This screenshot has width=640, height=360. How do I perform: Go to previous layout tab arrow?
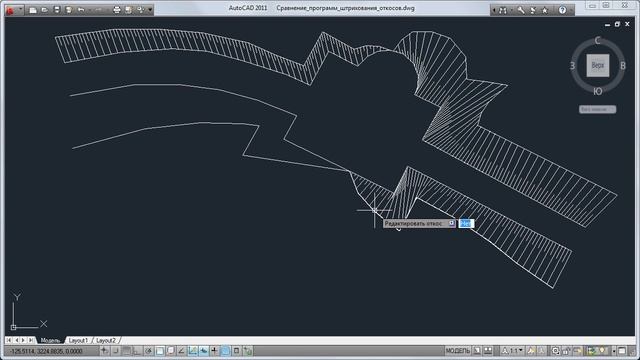pyautogui.click(x=16, y=340)
